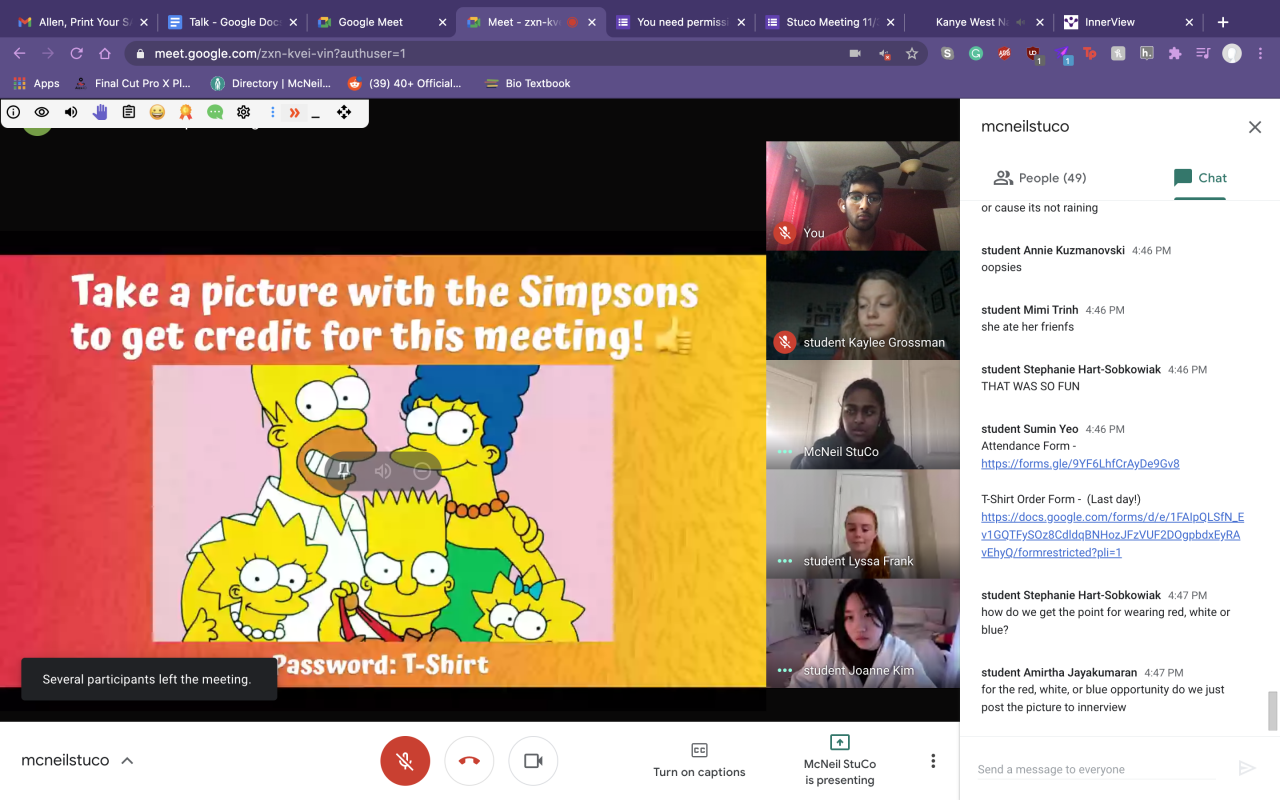Toggle the eye visibility icon in floating toolbar

coord(42,113)
